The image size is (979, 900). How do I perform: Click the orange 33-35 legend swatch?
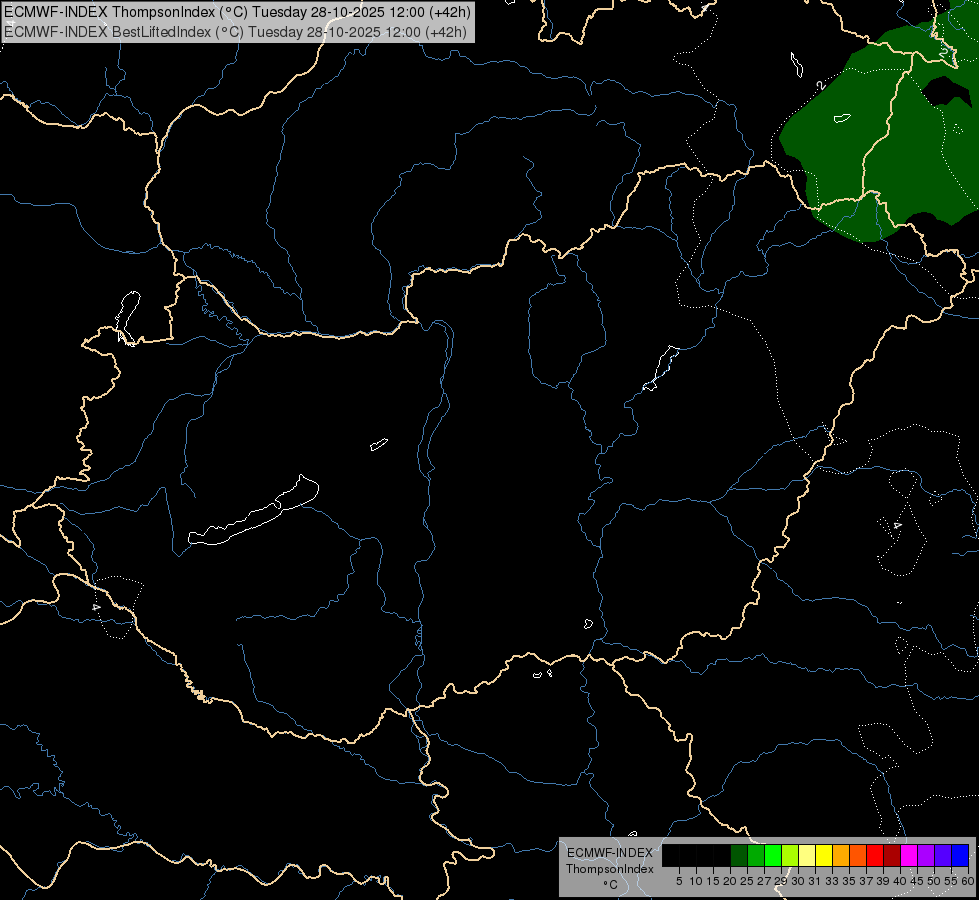tap(840, 856)
